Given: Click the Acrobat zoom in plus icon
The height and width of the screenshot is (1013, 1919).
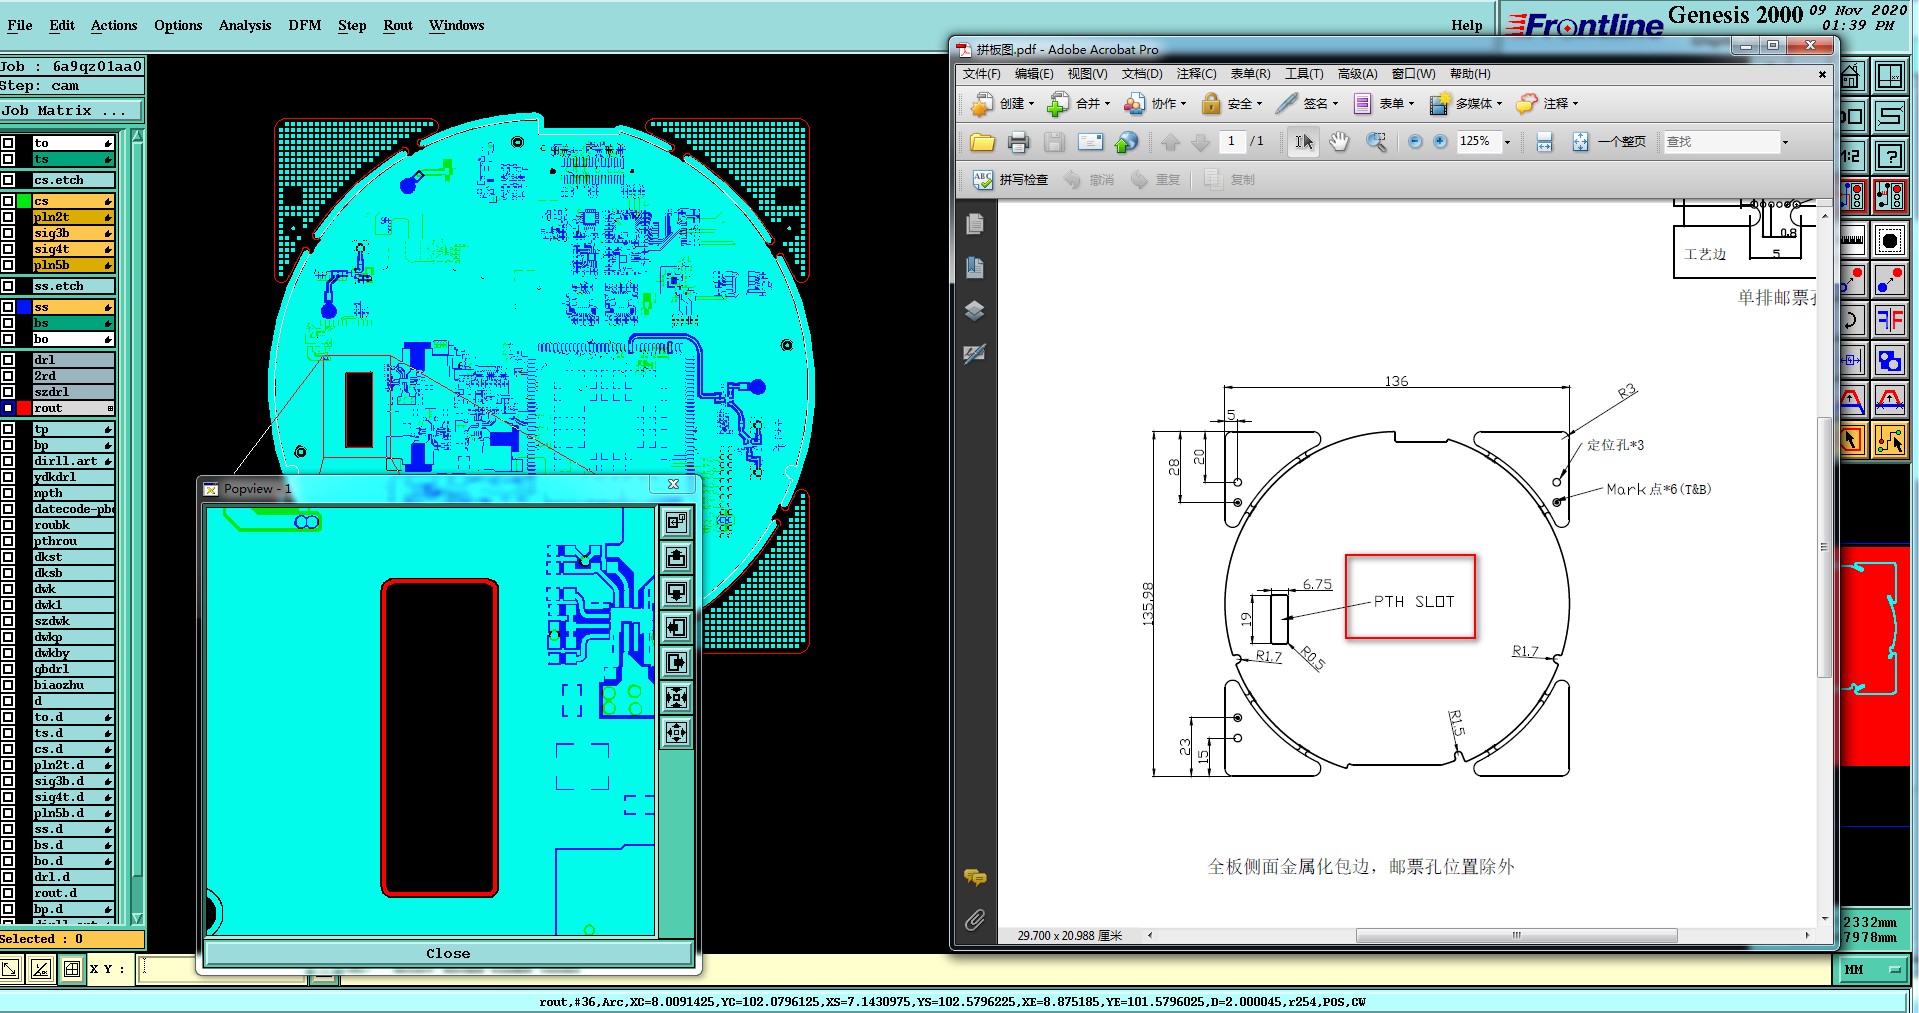Looking at the screenshot, I should (1440, 142).
